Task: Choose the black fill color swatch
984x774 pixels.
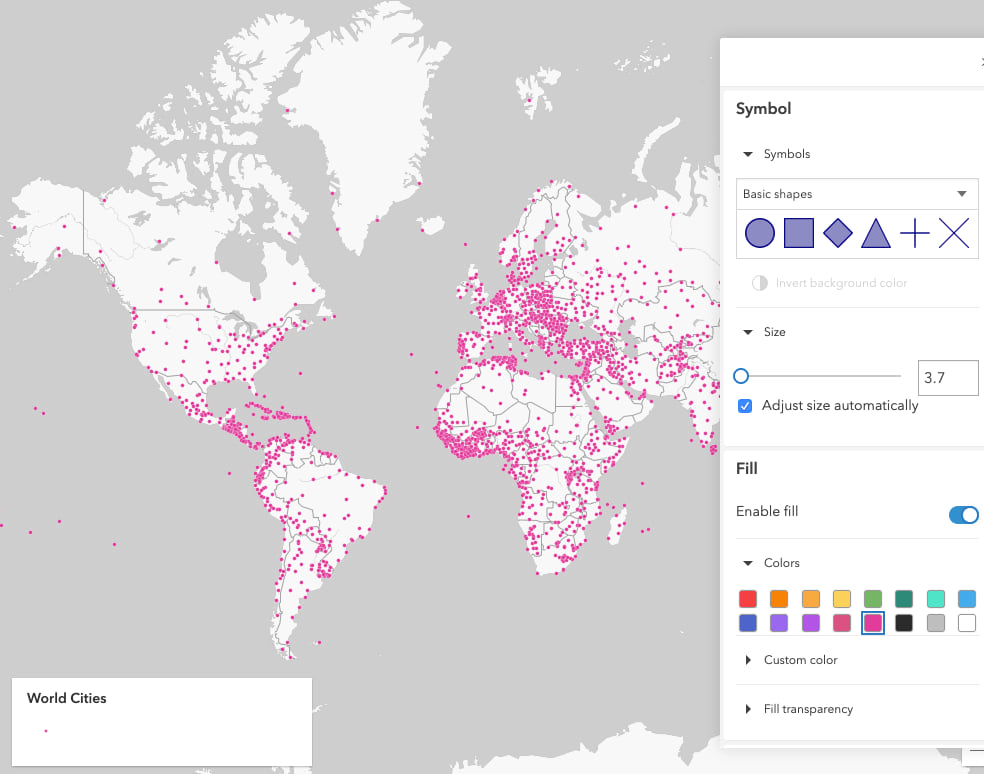Action: (x=904, y=623)
